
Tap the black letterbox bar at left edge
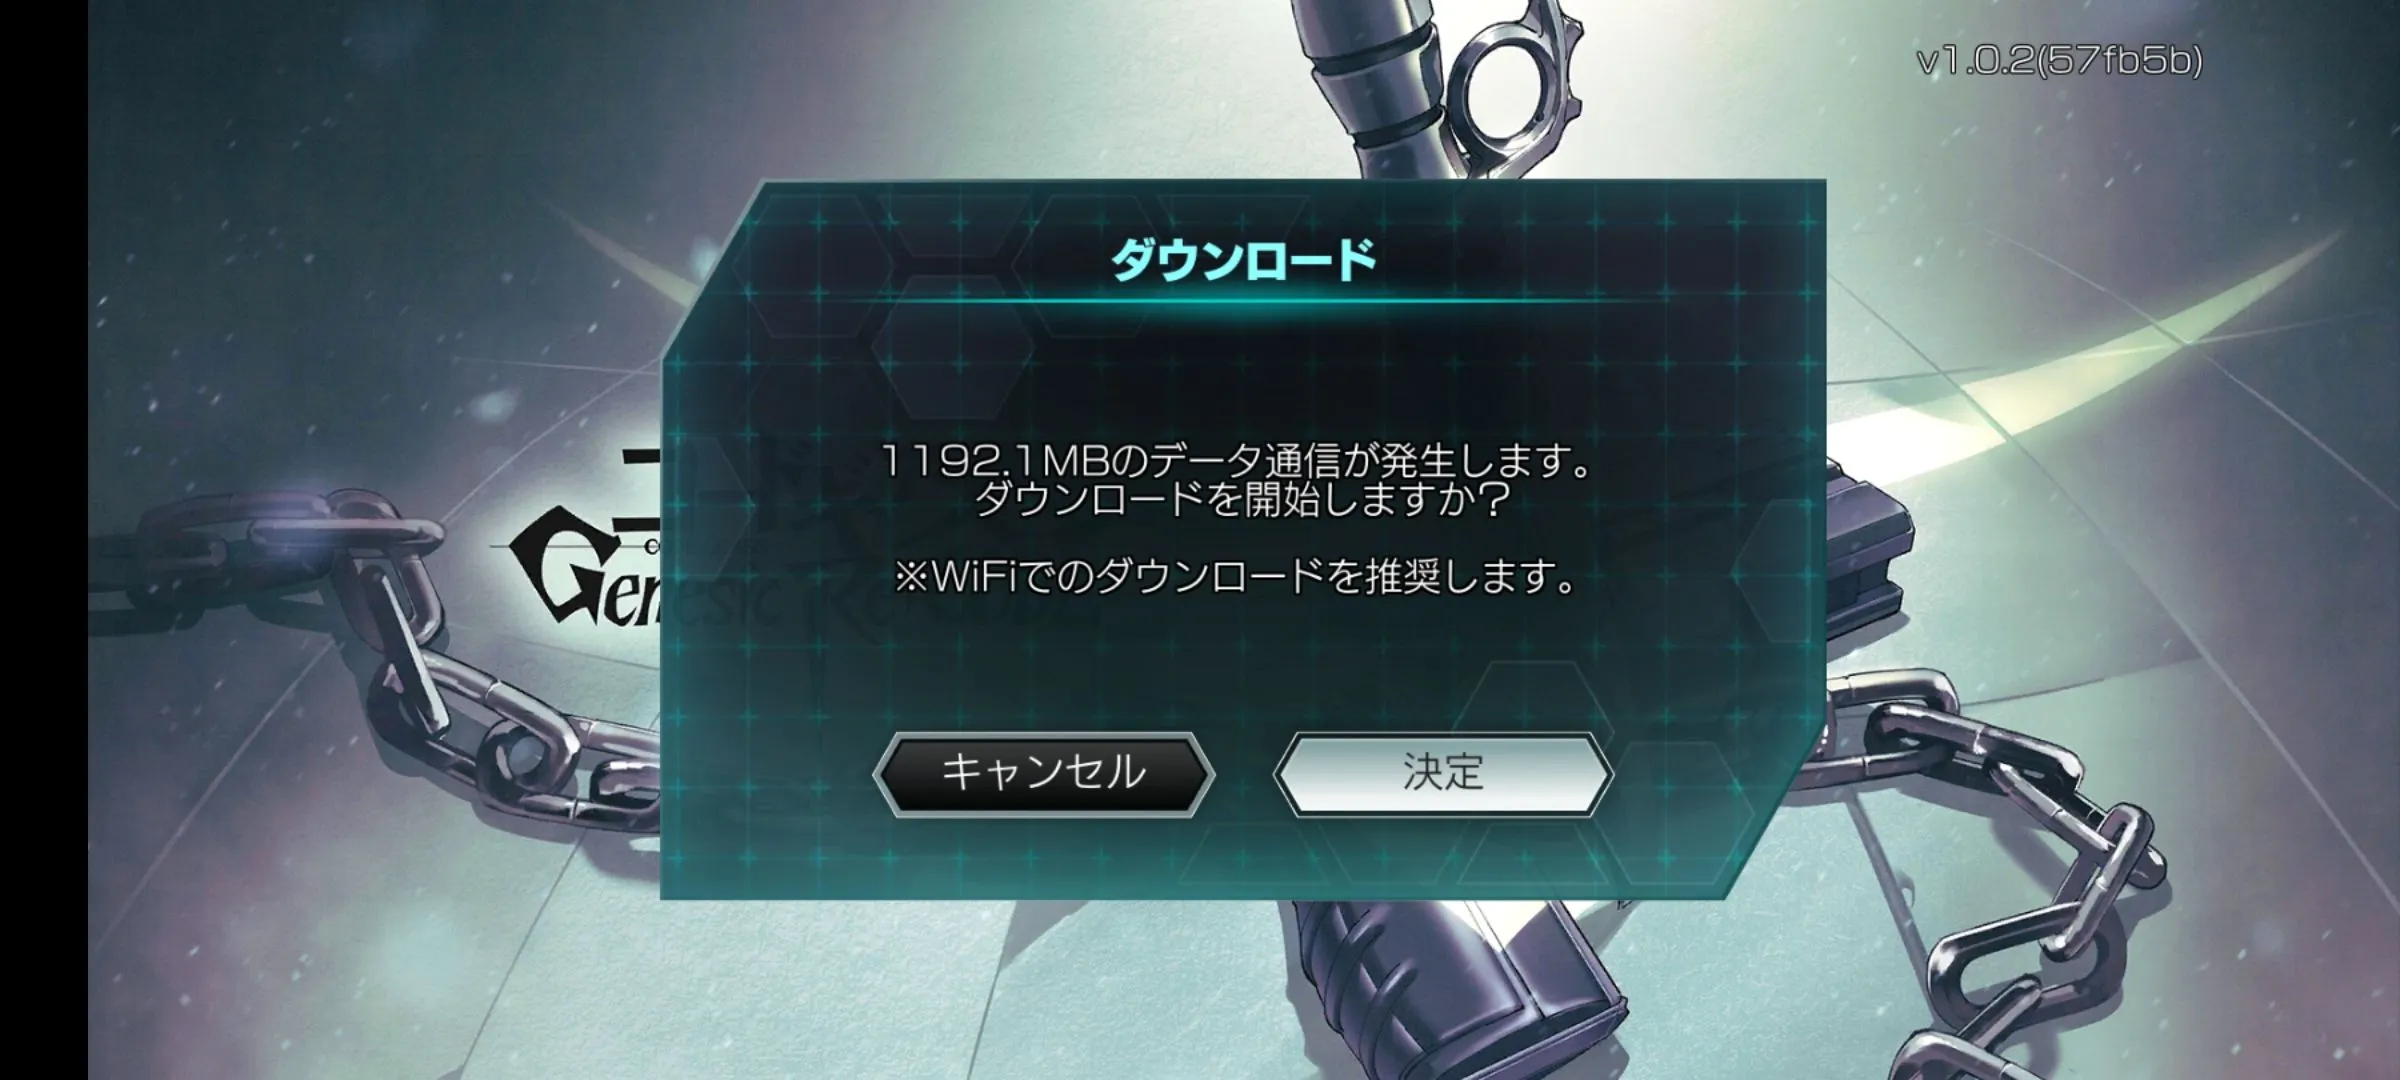pos(44,540)
